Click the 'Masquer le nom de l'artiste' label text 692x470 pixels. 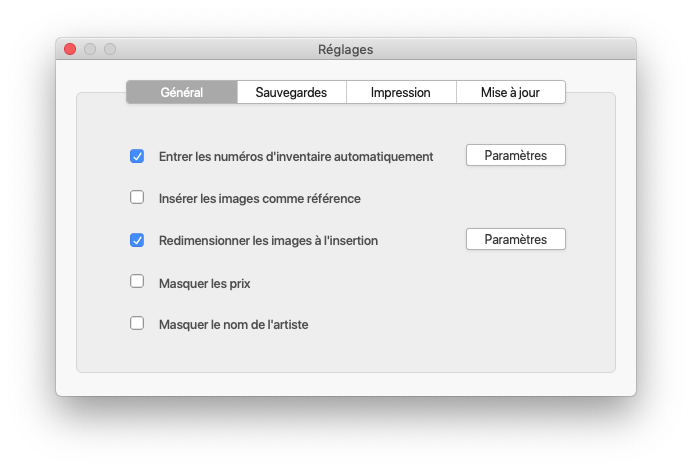pyautogui.click(x=240, y=324)
